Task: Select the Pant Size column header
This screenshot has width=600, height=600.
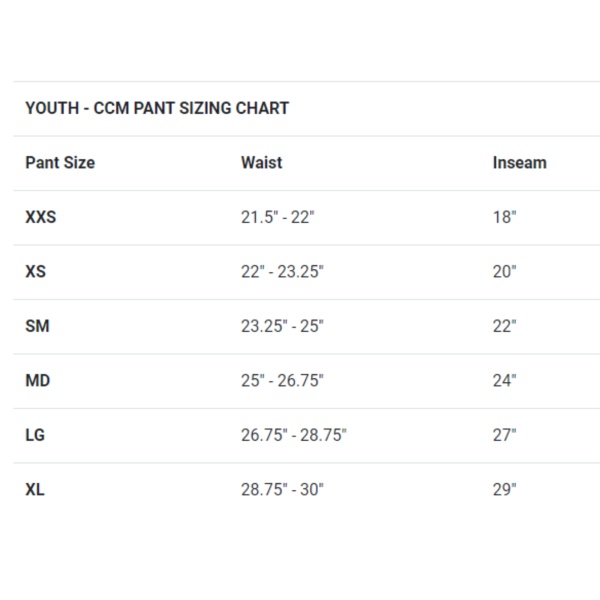Action: pos(60,163)
